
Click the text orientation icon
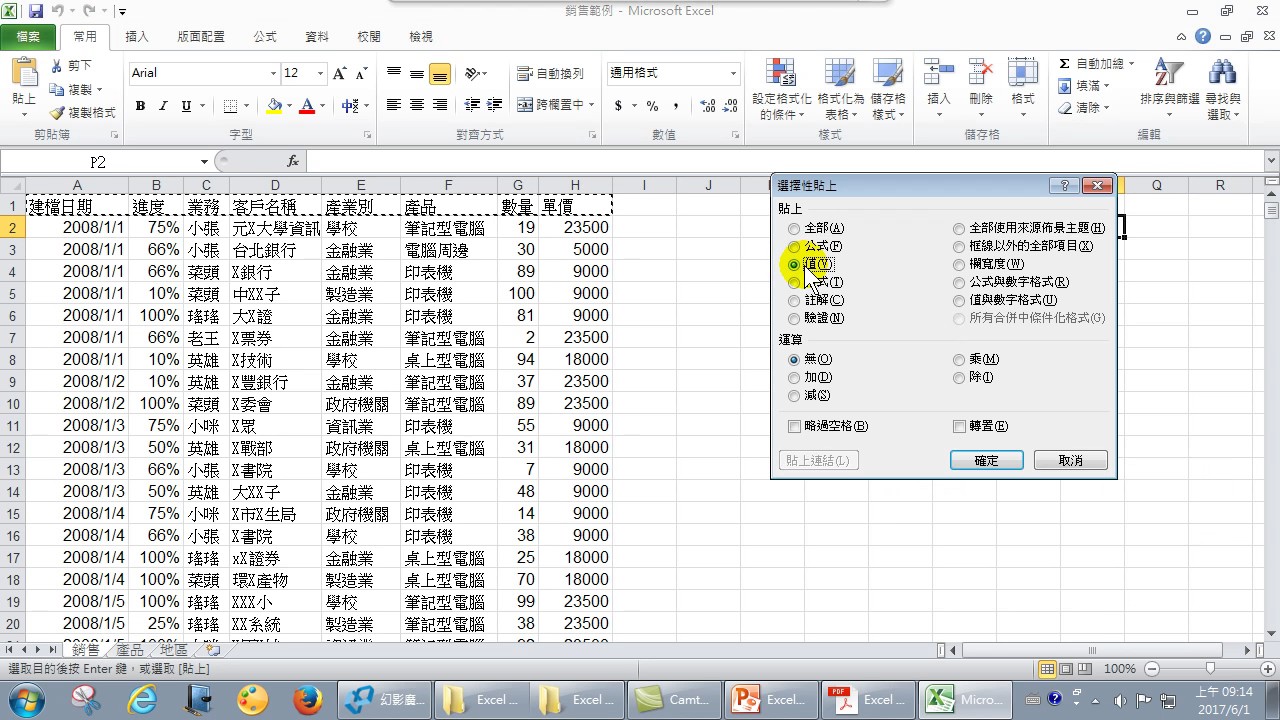(x=472, y=74)
